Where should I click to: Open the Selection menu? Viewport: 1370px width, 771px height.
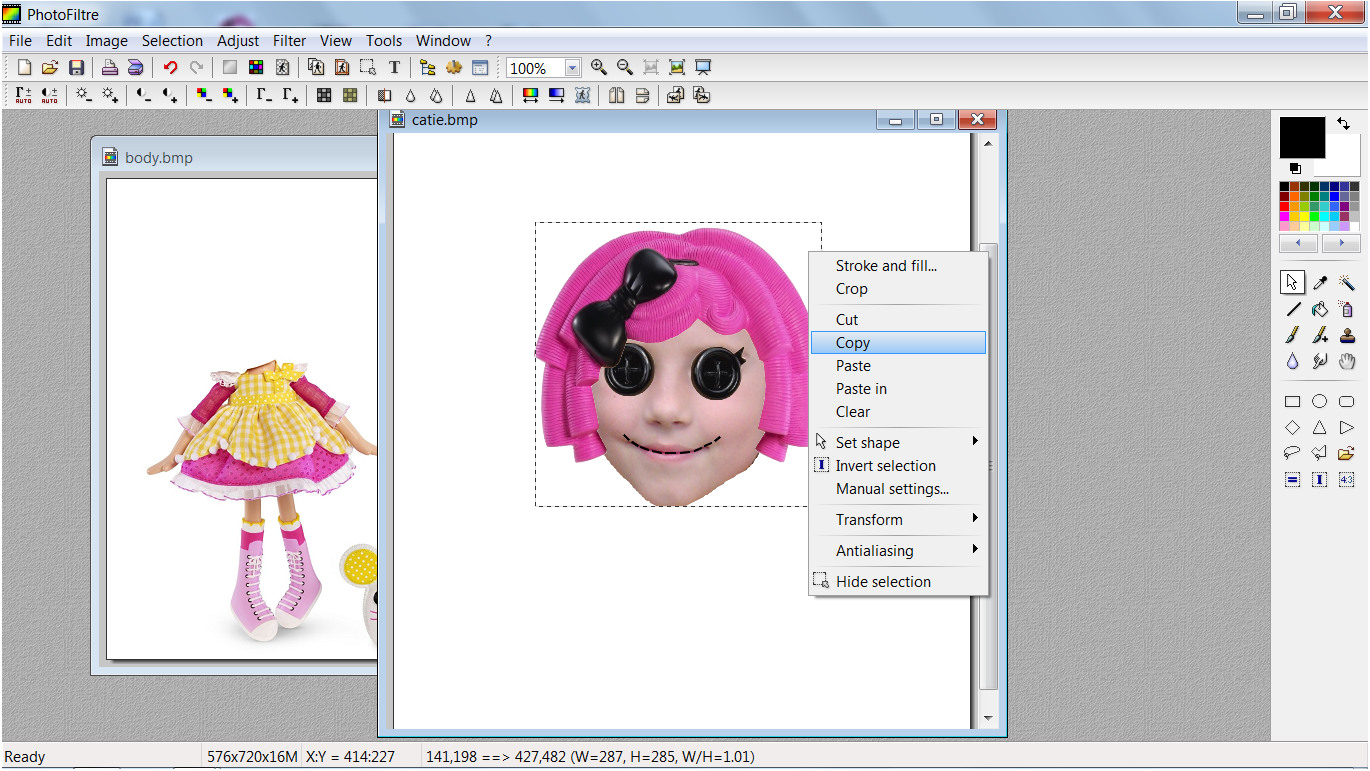coord(172,41)
